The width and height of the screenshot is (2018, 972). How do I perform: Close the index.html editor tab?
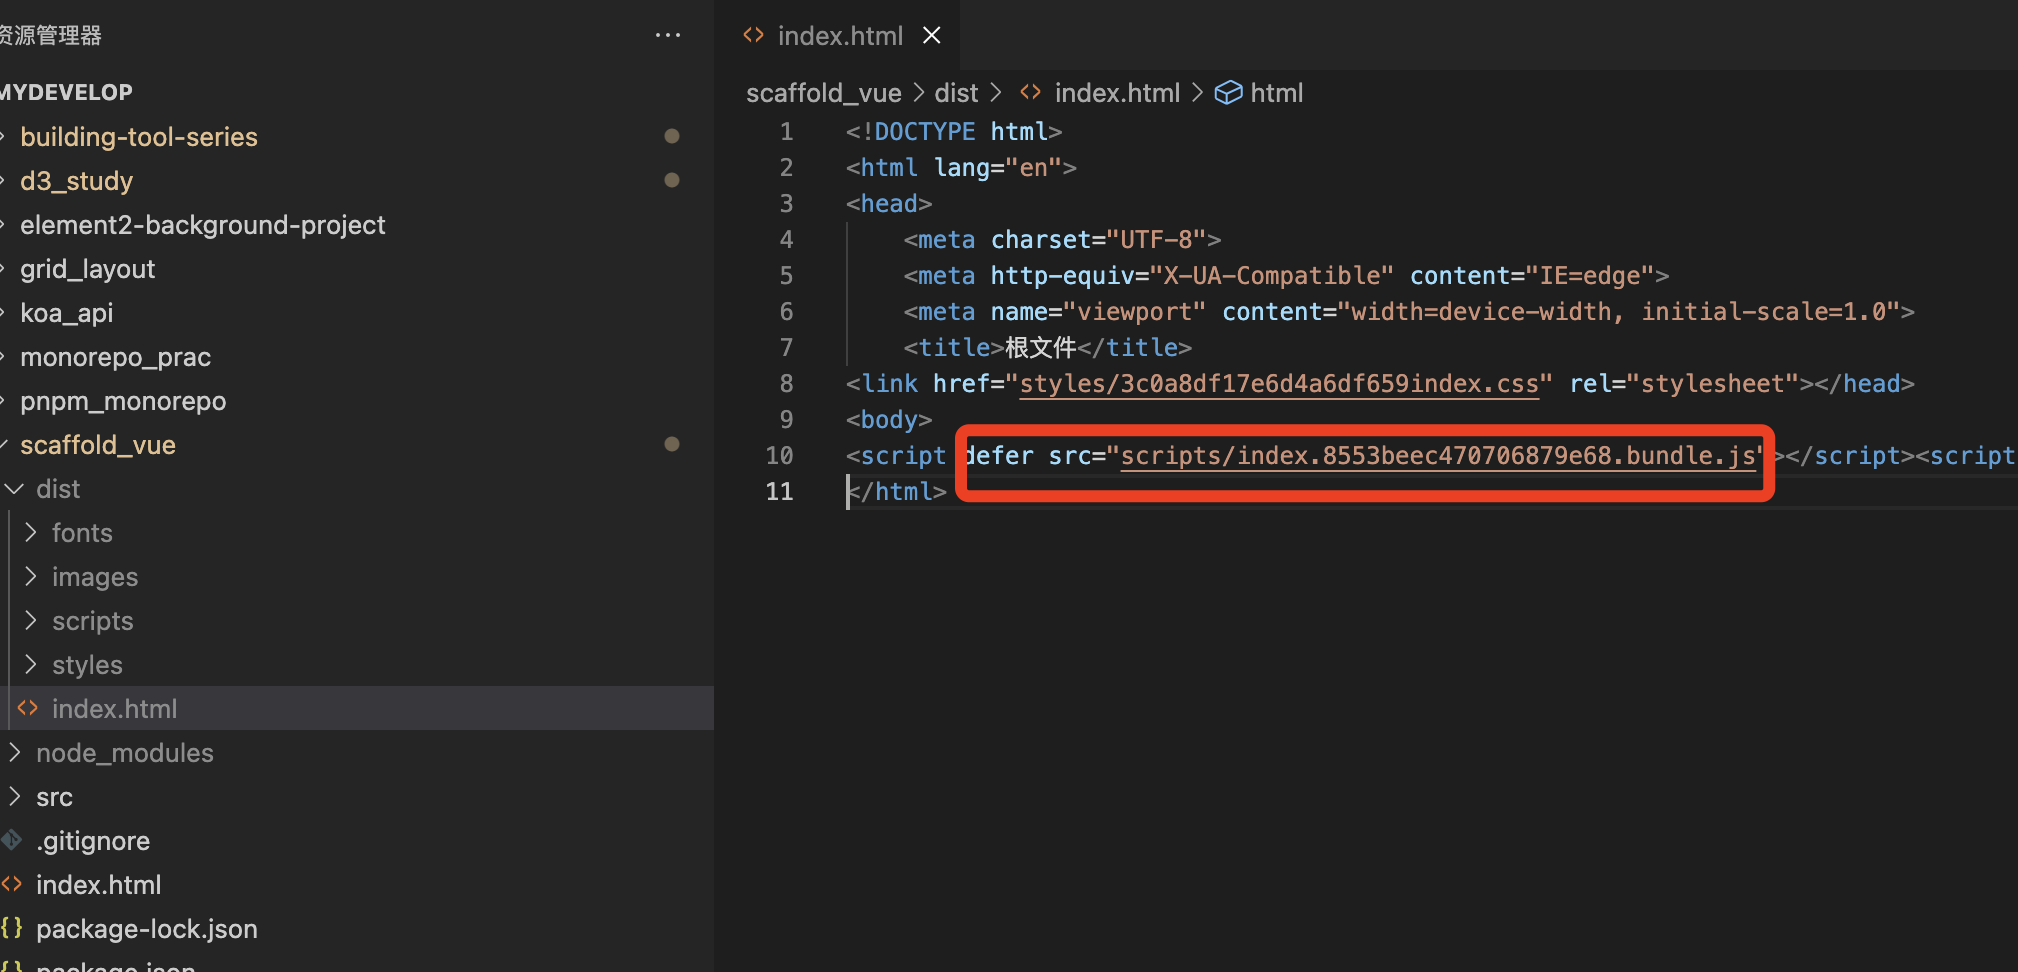[932, 35]
